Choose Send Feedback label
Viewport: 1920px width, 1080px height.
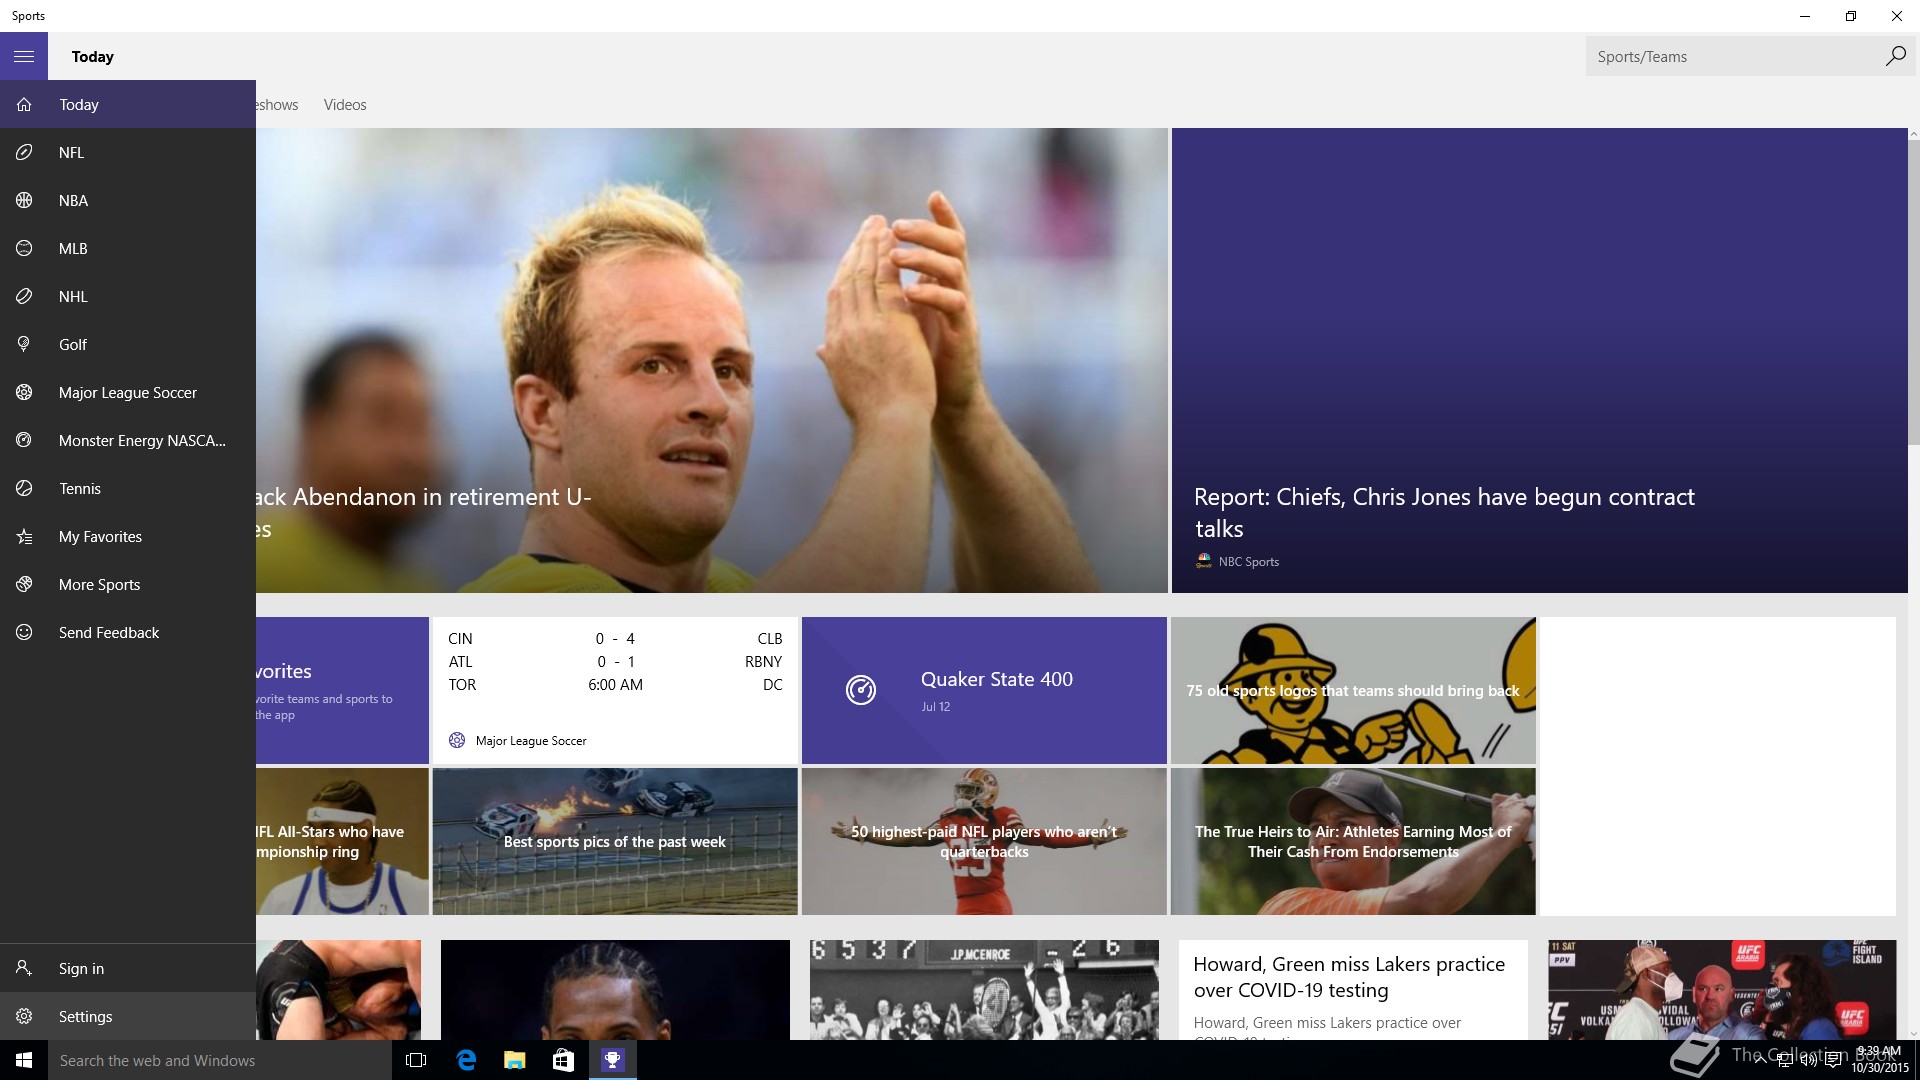tap(109, 632)
